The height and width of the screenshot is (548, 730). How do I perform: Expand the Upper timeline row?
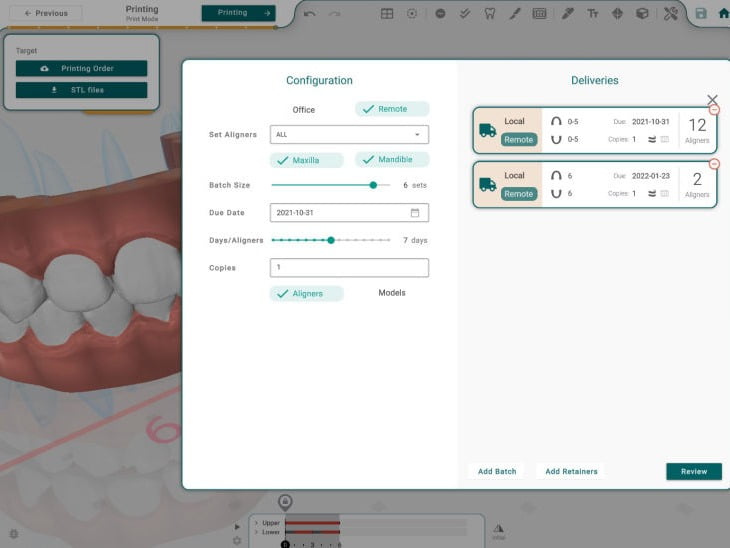[x=256, y=523]
